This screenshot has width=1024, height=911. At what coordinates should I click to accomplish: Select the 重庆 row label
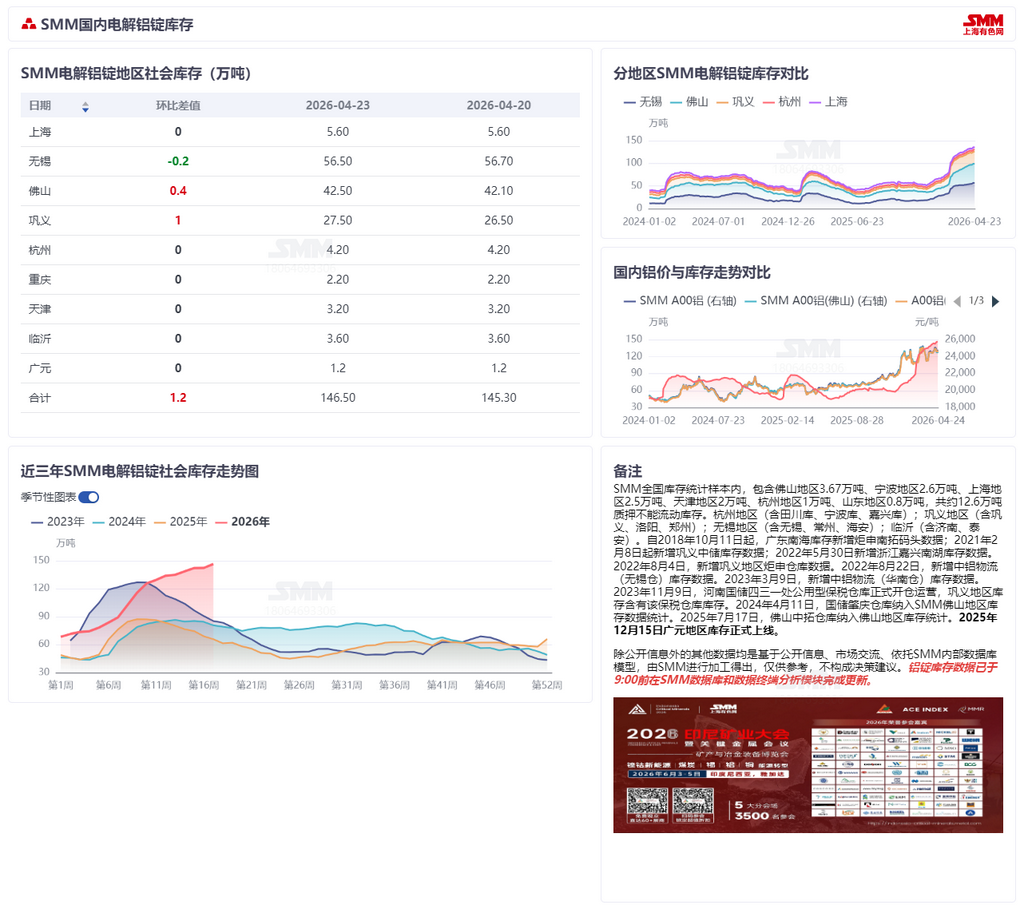[x=40, y=280]
